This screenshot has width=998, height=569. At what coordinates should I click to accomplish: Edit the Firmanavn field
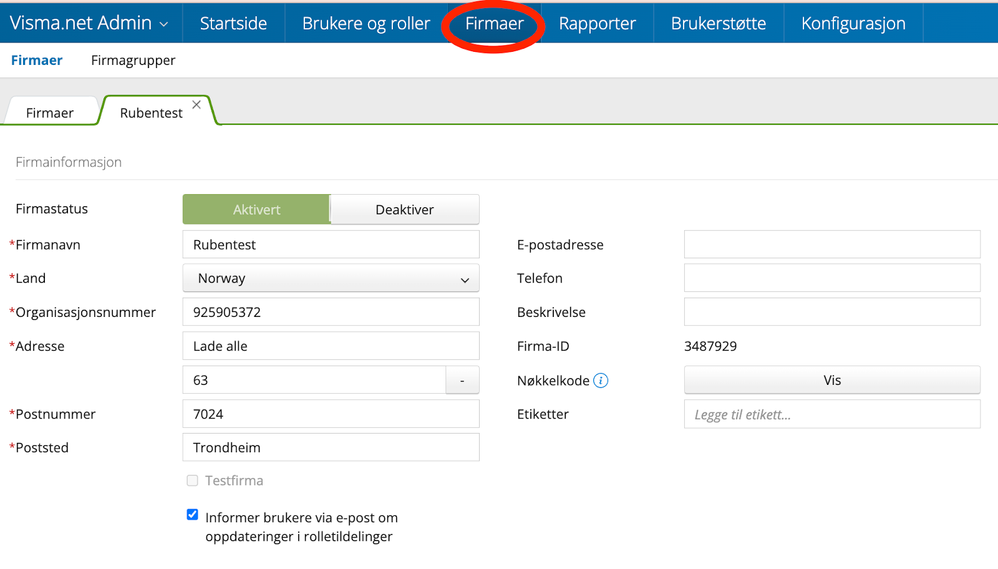click(x=331, y=244)
